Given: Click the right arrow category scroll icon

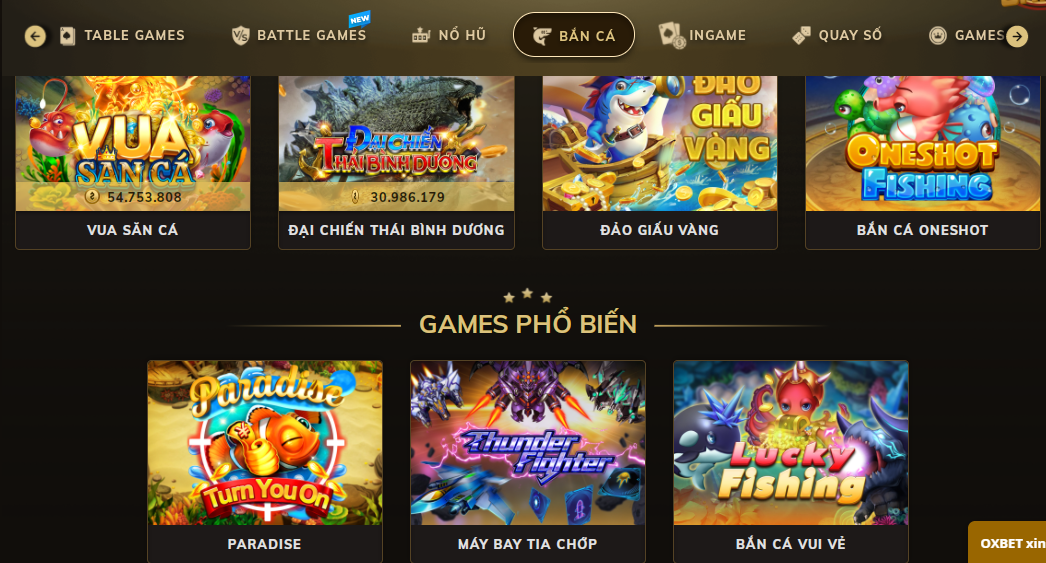Looking at the screenshot, I should click(1017, 36).
